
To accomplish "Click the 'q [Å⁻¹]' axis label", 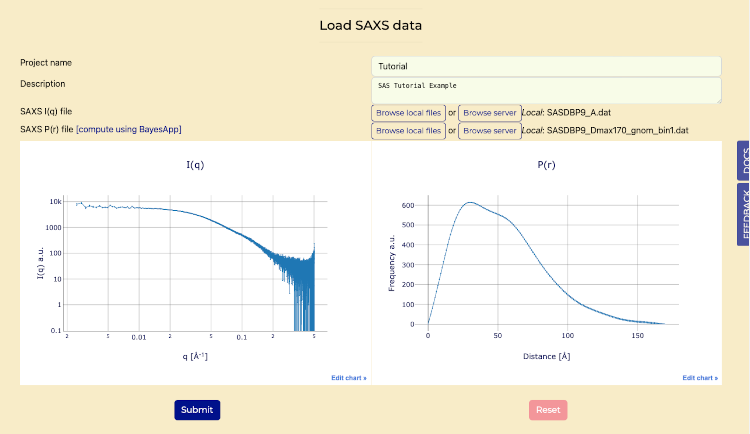I will point(195,356).
